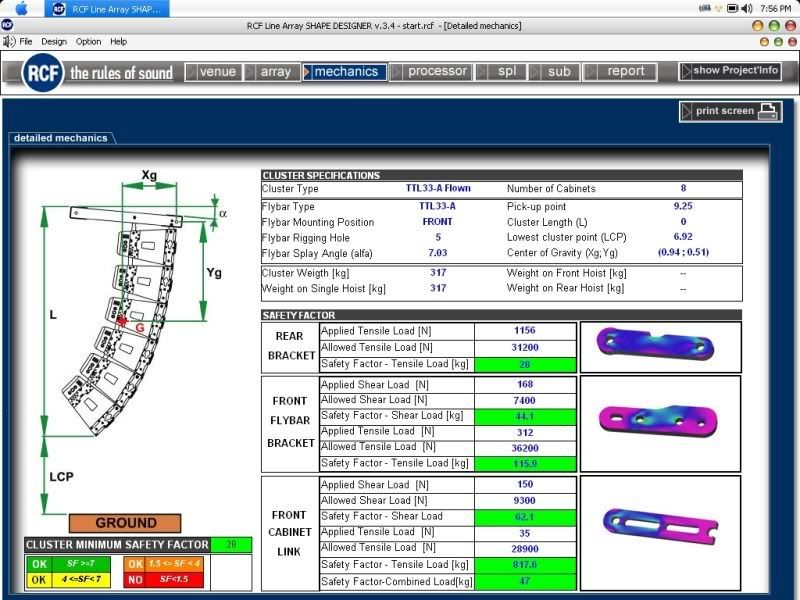The image size is (800, 600).
Task: Click the keyboard icon in the system tray
Action: pos(705,8)
